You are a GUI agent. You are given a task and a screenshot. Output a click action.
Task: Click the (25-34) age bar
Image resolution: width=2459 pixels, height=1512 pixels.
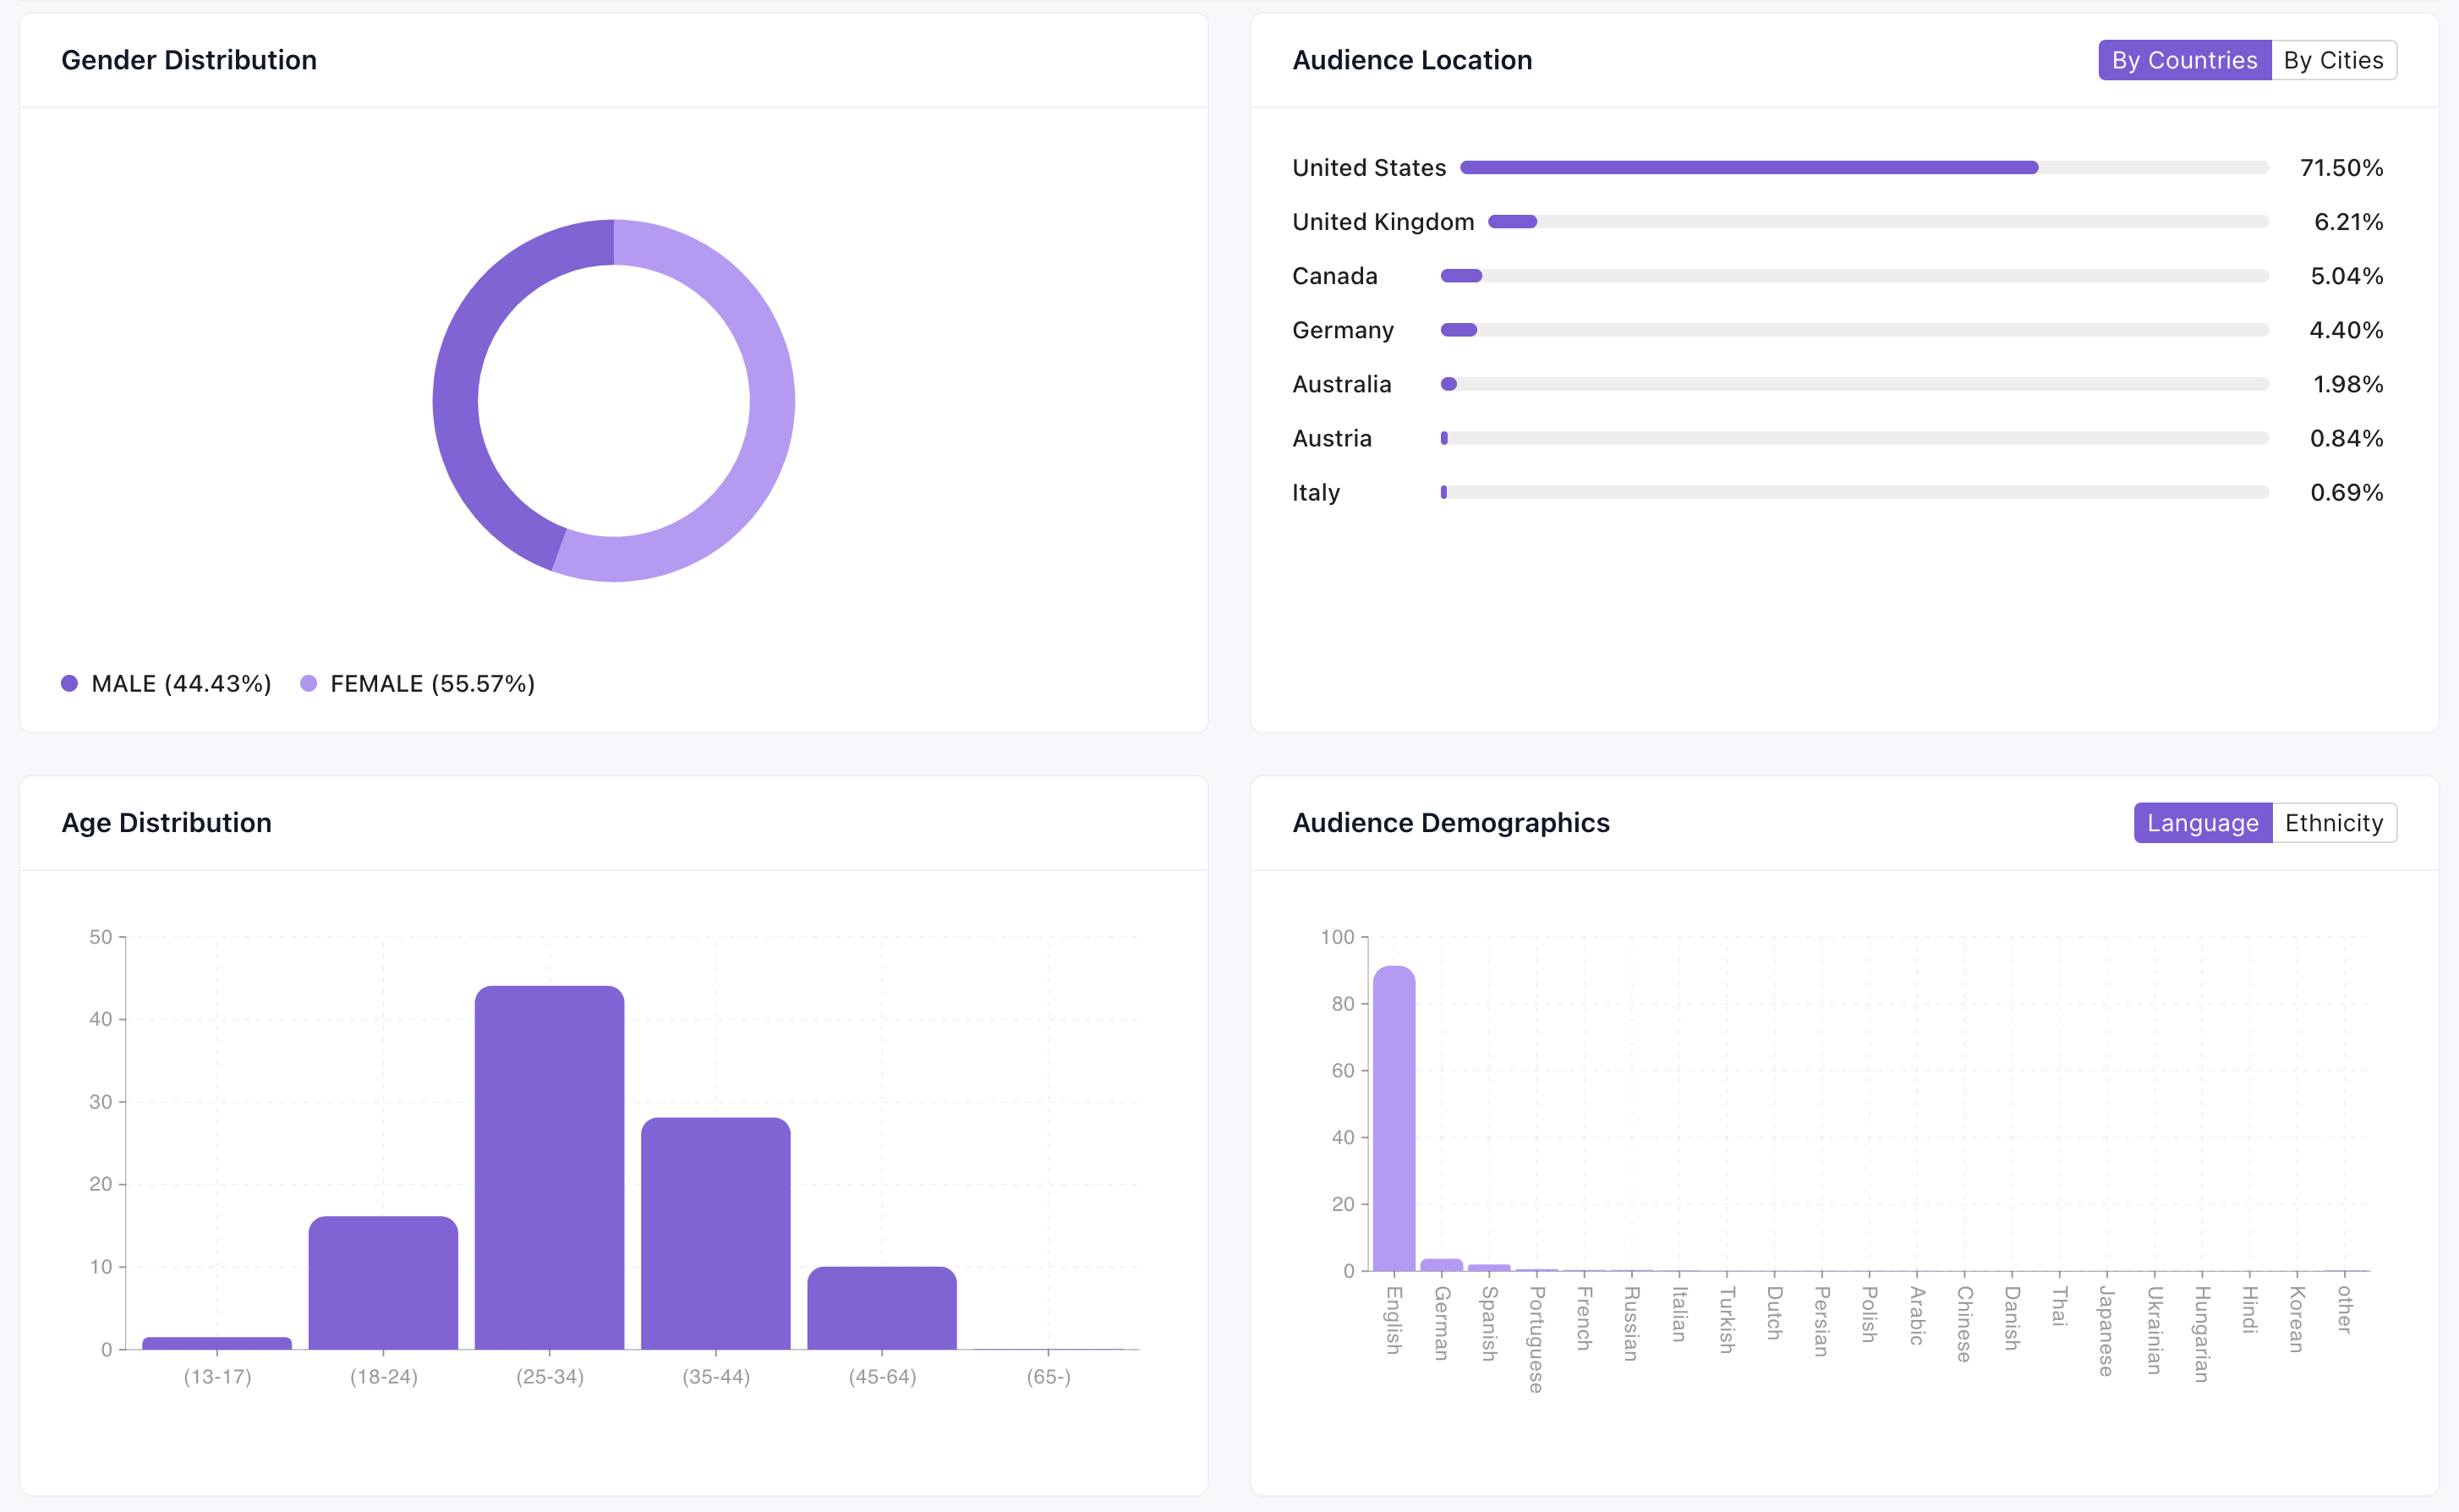point(549,1168)
